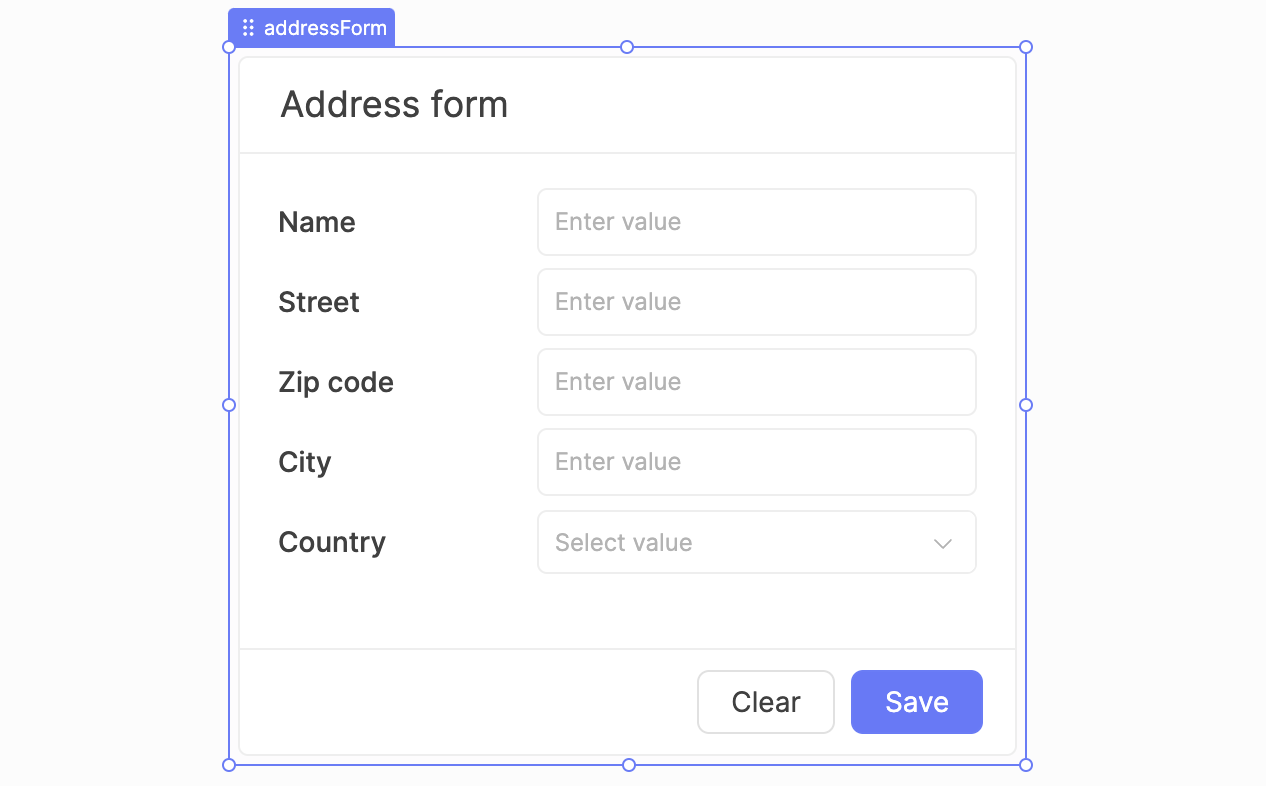Click the bottom-left resize handle
The height and width of the screenshot is (786, 1266).
pos(229,765)
